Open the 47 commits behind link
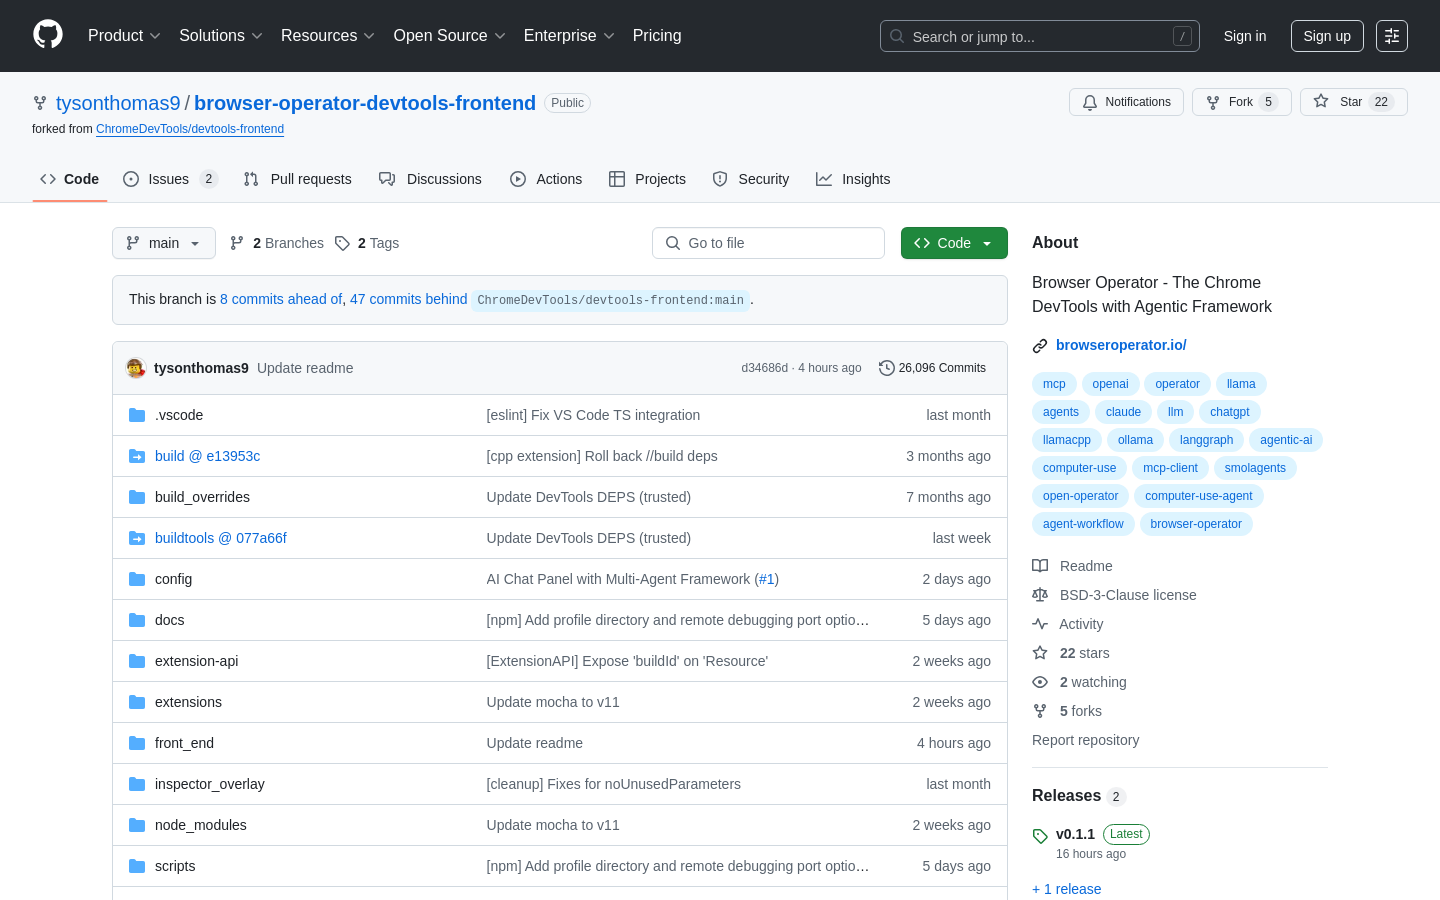 point(409,299)
